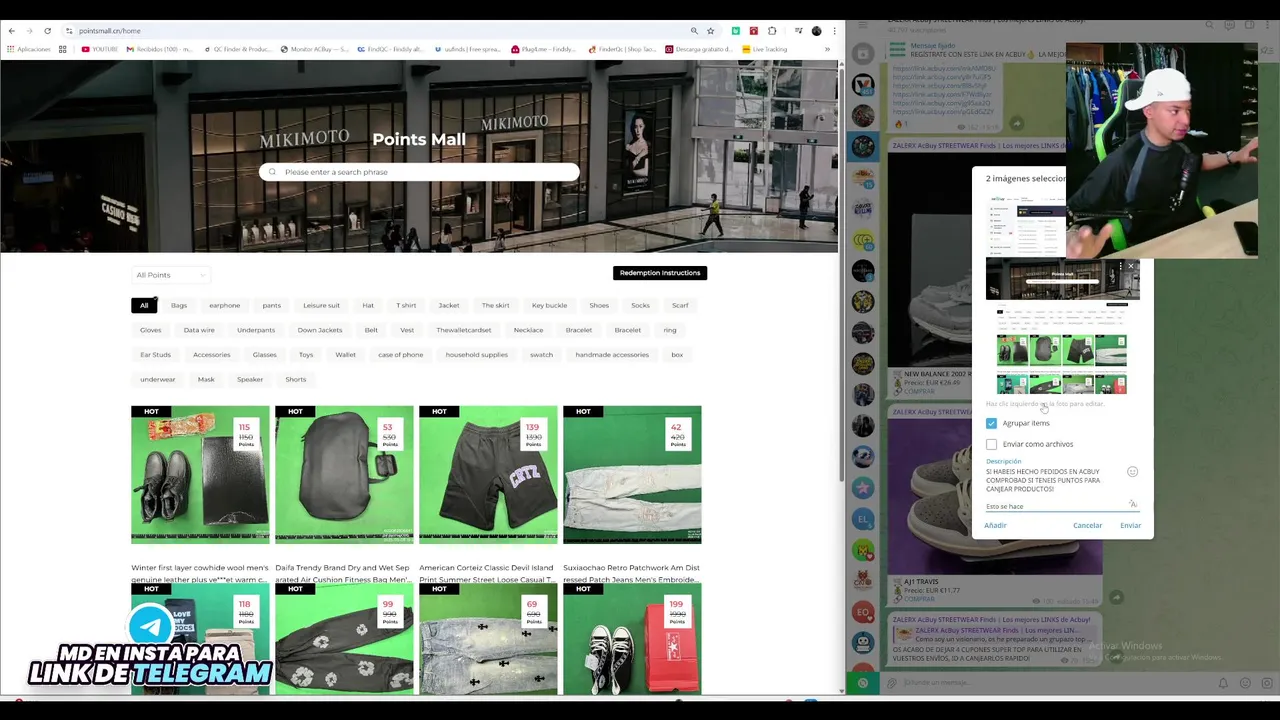The image size is (1280, 720).
Task: Open the cowhide wool boots product thumbnail
Action: point(200,475)
